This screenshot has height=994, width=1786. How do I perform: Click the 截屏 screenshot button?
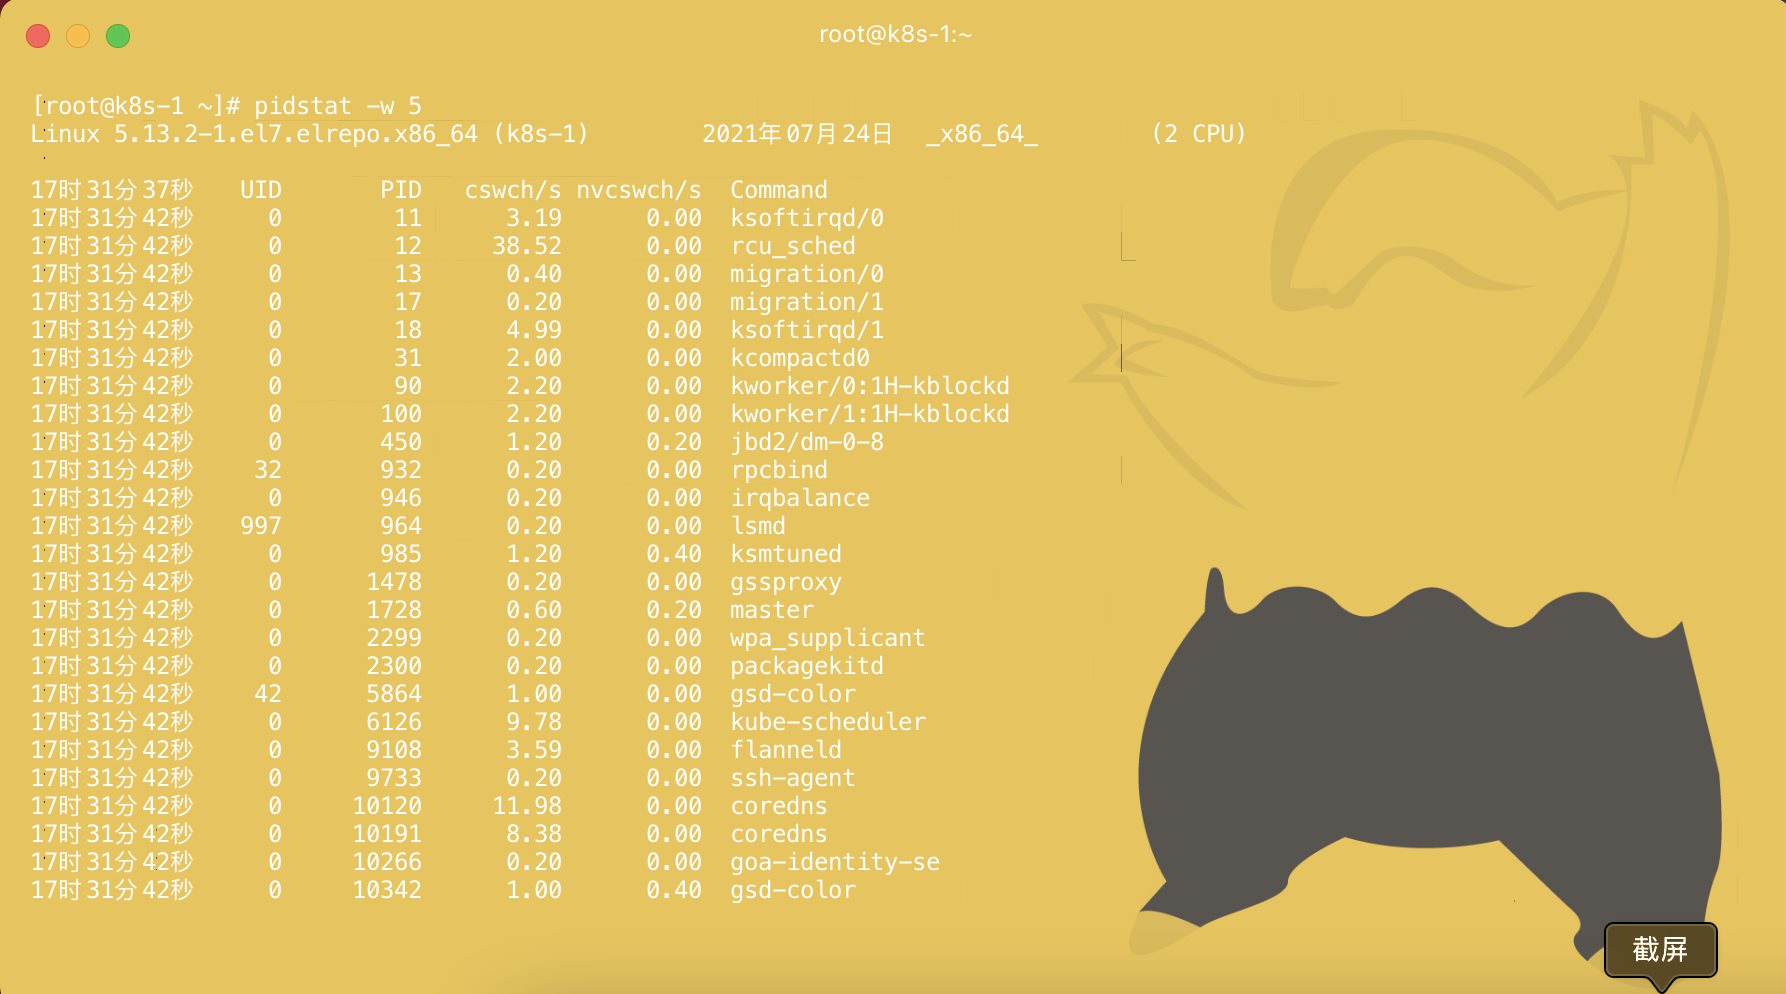tap(1660, 949)
